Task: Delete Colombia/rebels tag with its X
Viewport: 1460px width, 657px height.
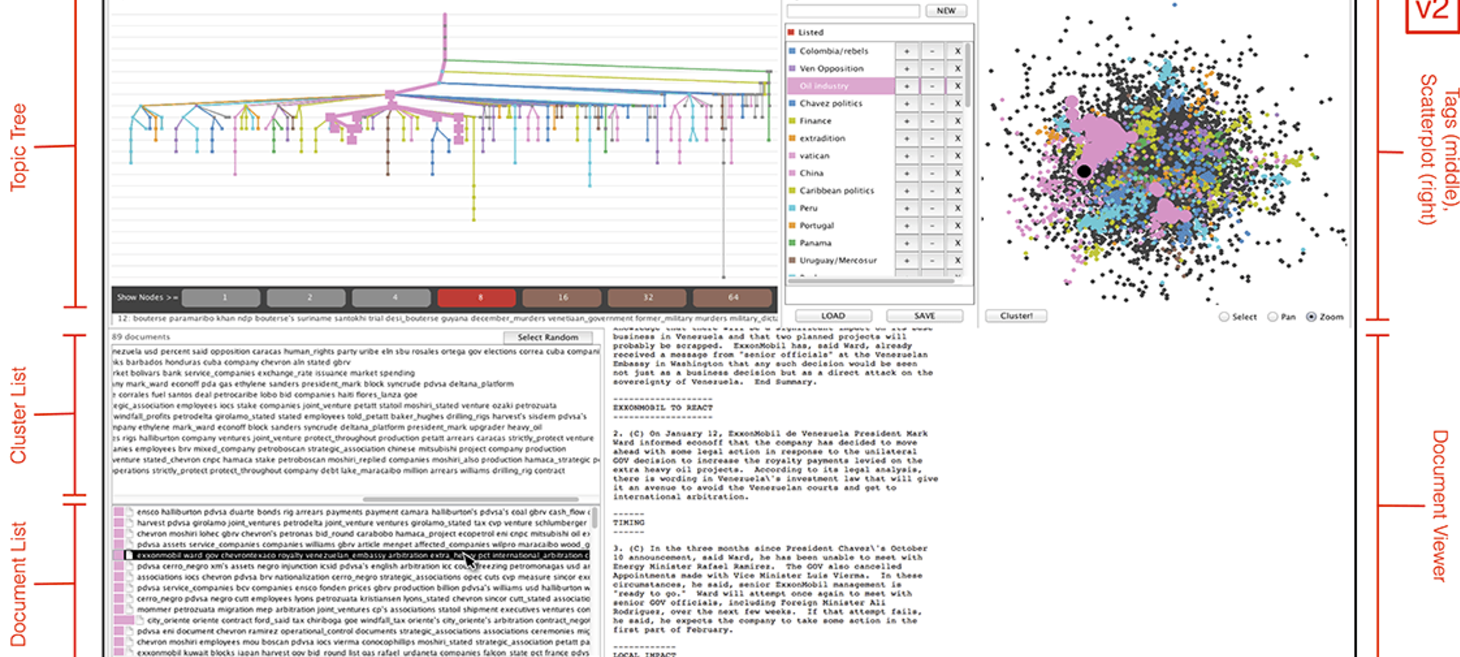Action: 956,51
